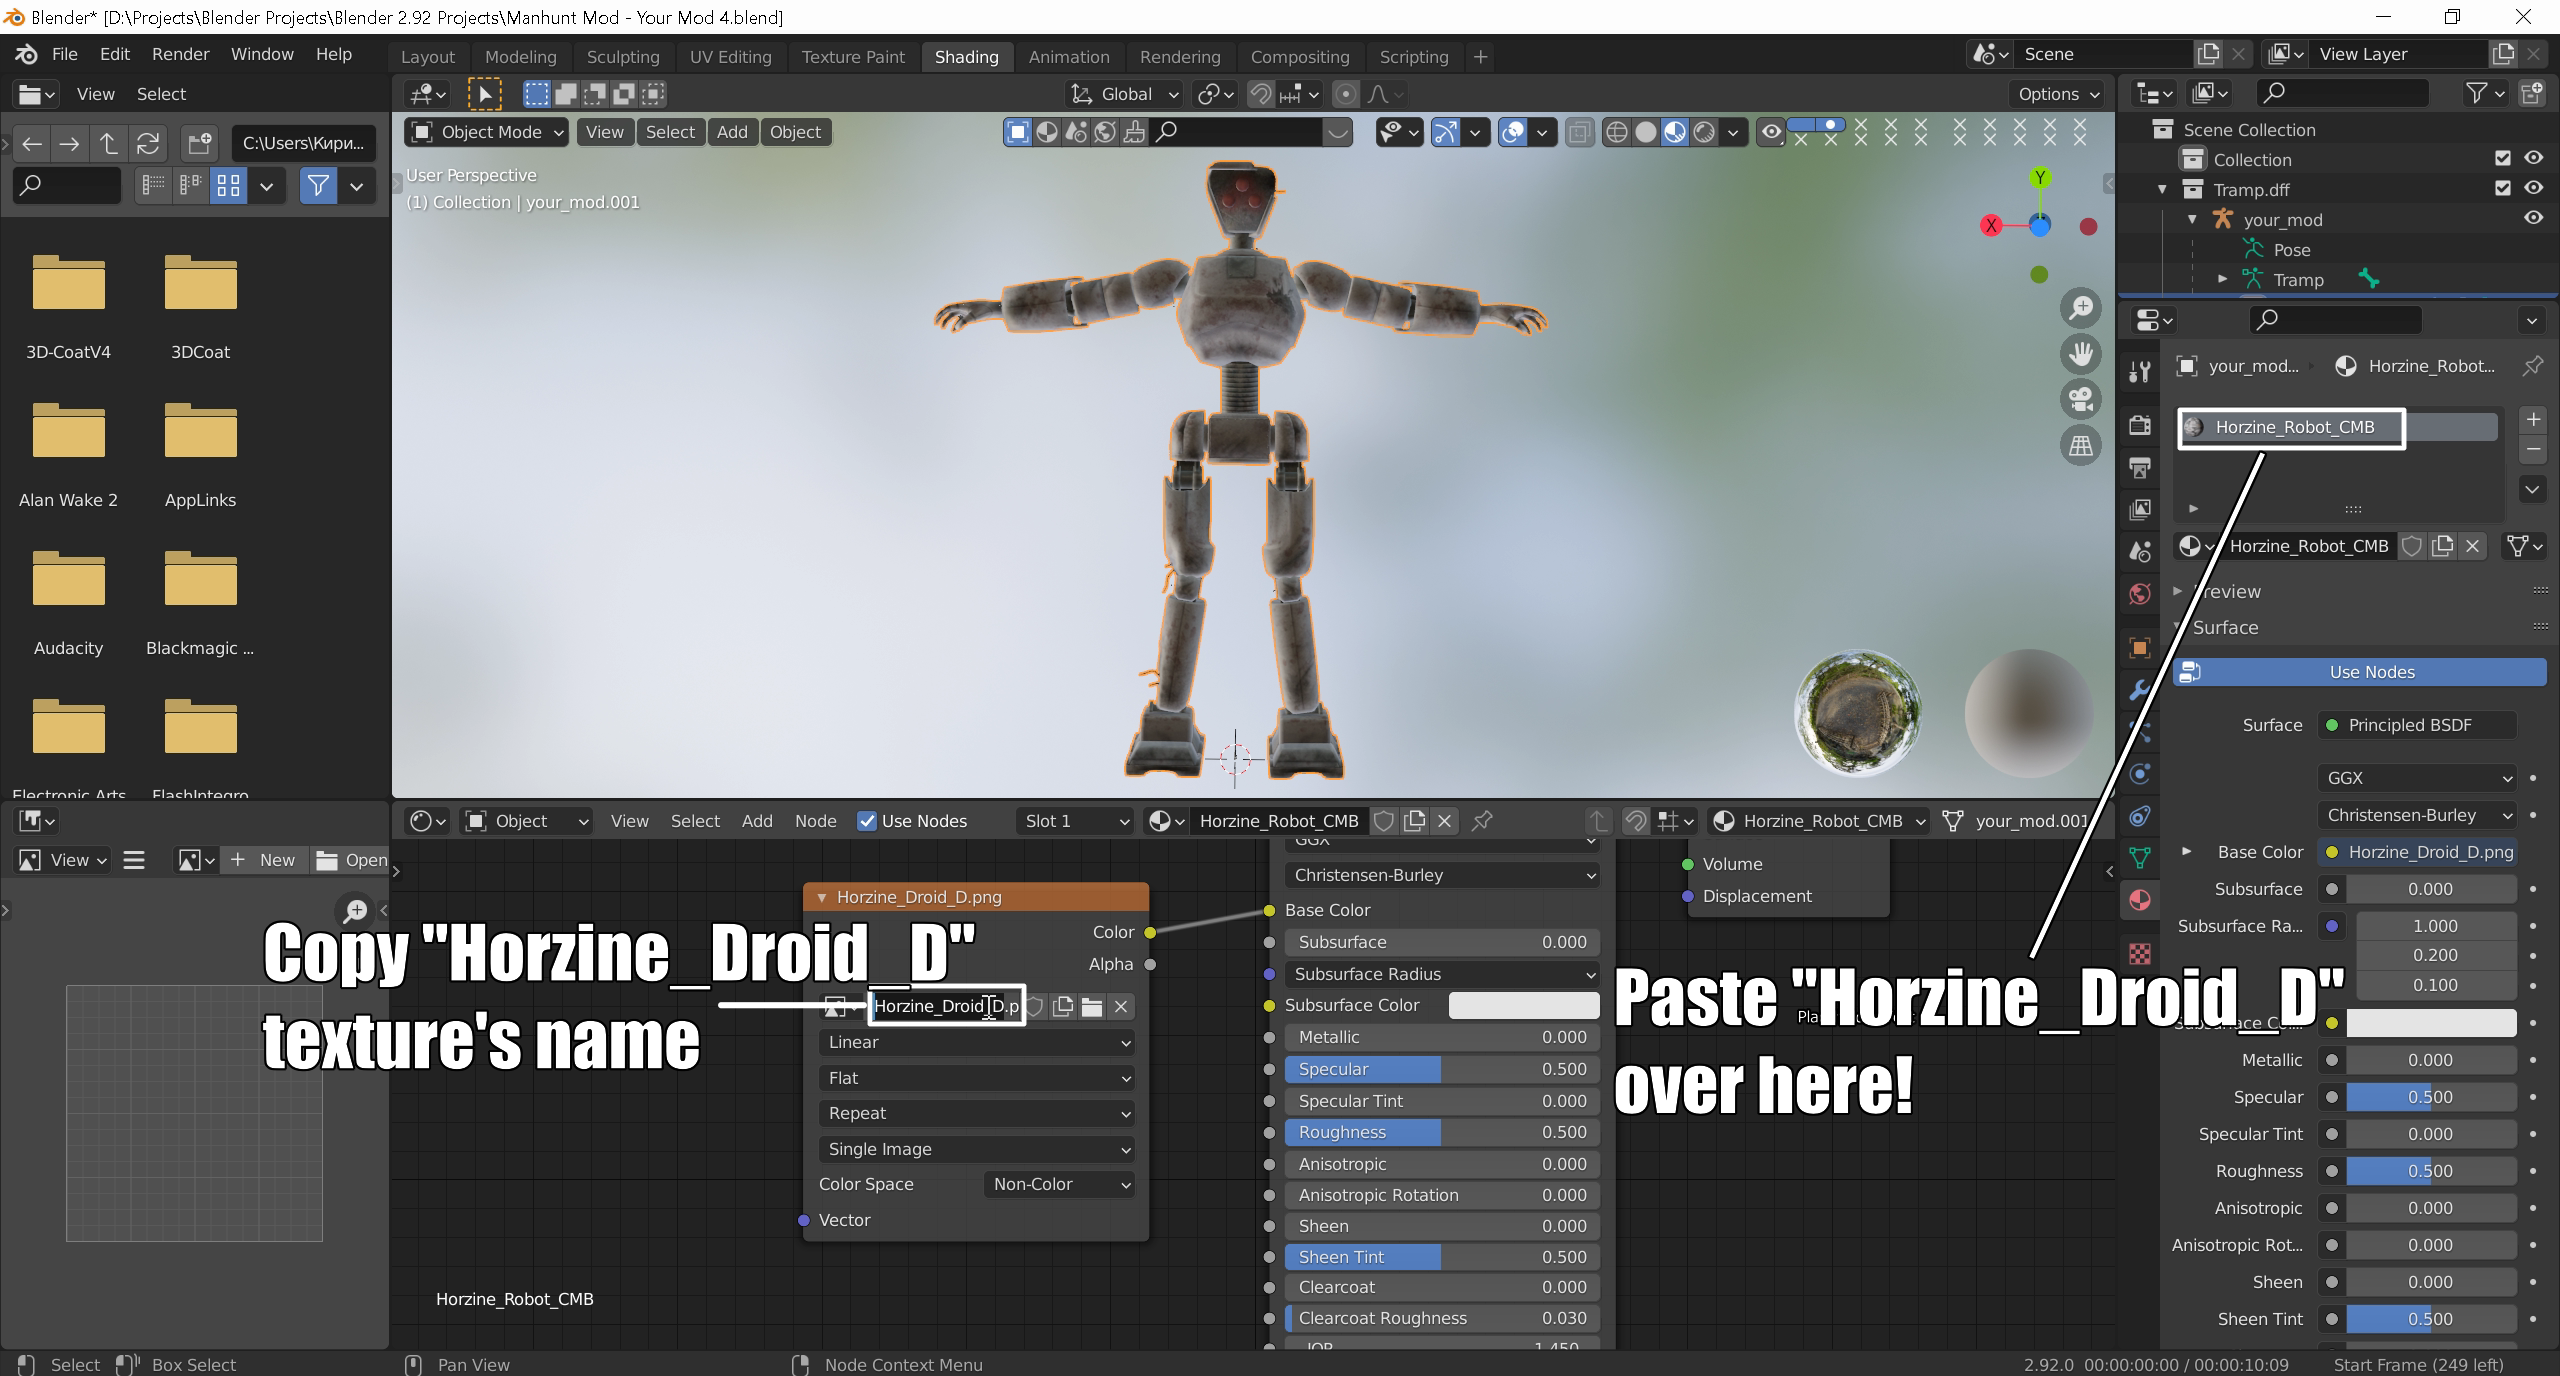Expand the Tramp armature tree item
Image resolution: width=2560 pixels, height=1376 pixels.
click(2222, 280)
